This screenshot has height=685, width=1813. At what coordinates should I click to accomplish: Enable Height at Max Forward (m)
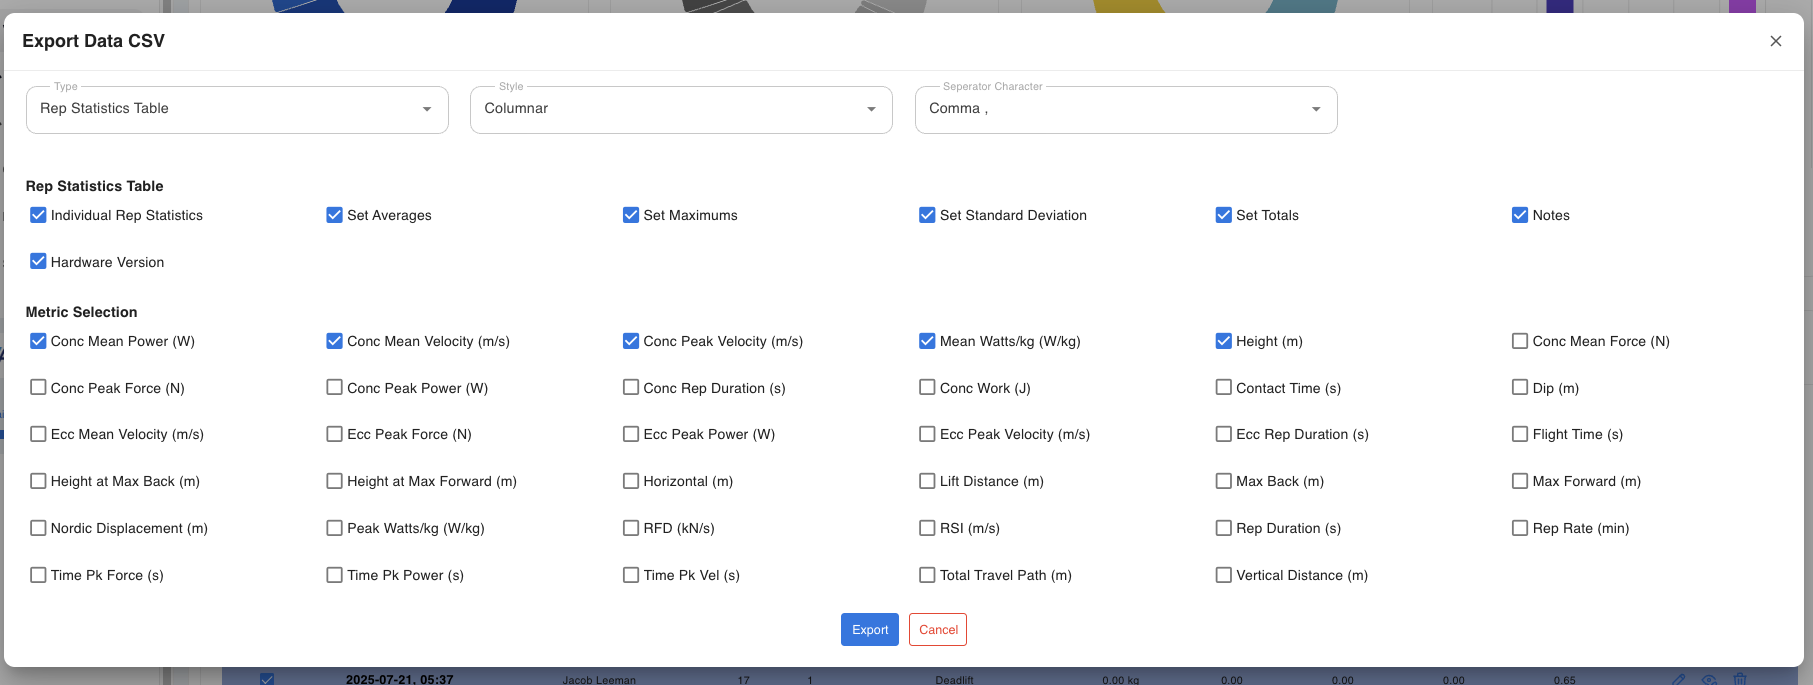click(x=334, y=481)
